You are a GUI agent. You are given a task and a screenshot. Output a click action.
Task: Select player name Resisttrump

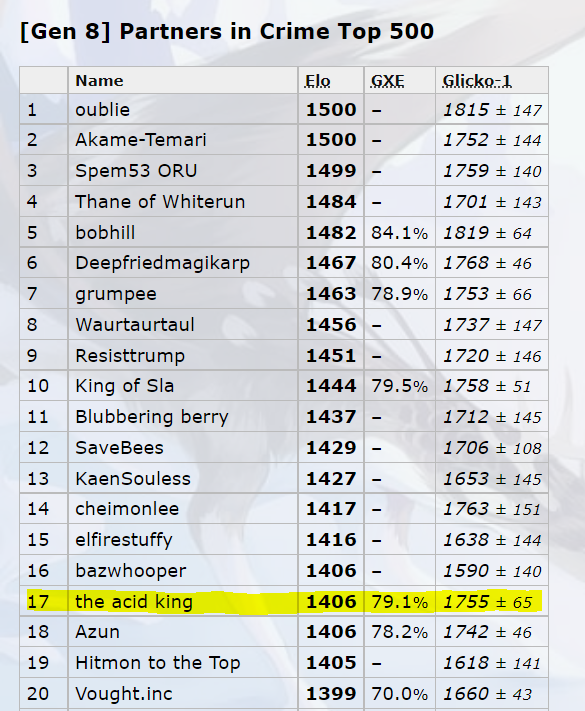pos(130,356)
